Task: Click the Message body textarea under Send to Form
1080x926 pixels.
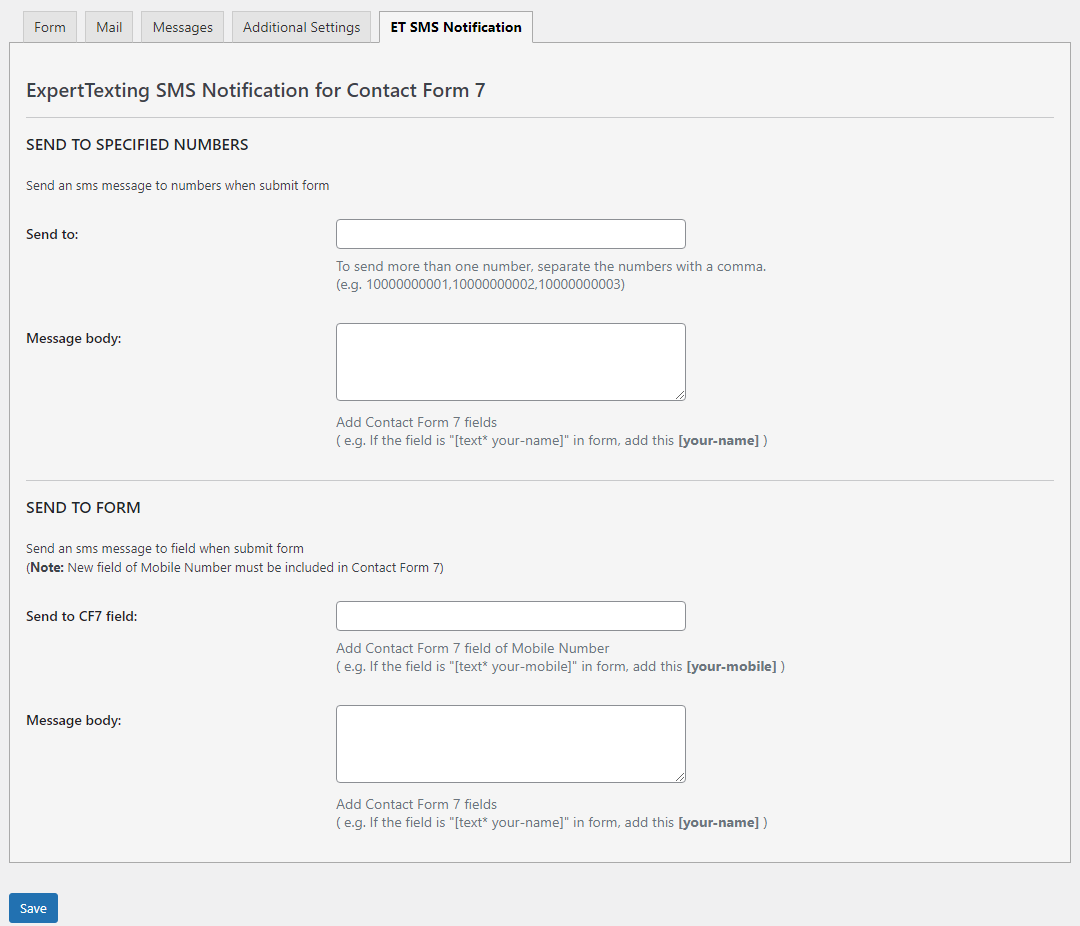Action: (510, 744)
